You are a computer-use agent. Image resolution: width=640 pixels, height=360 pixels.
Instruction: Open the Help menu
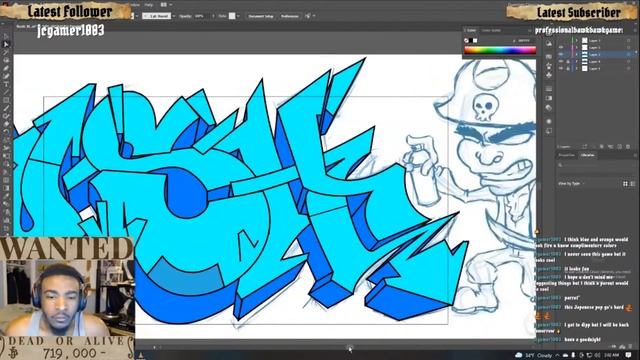click(149, 5)
